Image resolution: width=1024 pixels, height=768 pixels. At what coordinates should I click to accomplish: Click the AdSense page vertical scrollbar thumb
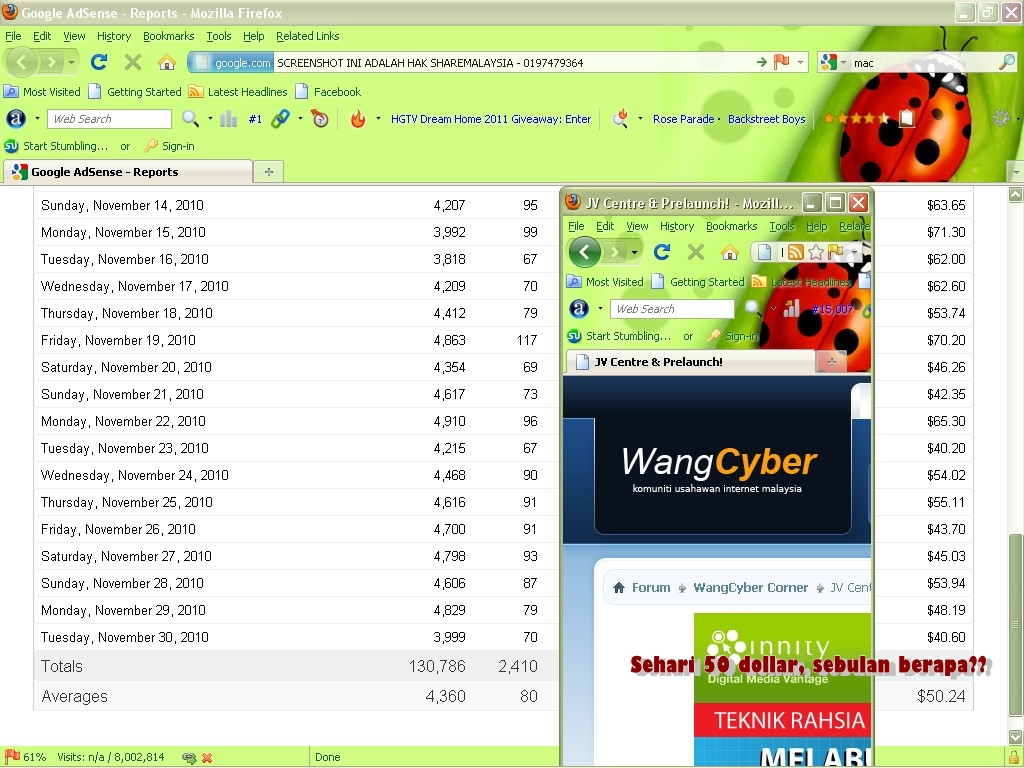(x=1016, y=624)
